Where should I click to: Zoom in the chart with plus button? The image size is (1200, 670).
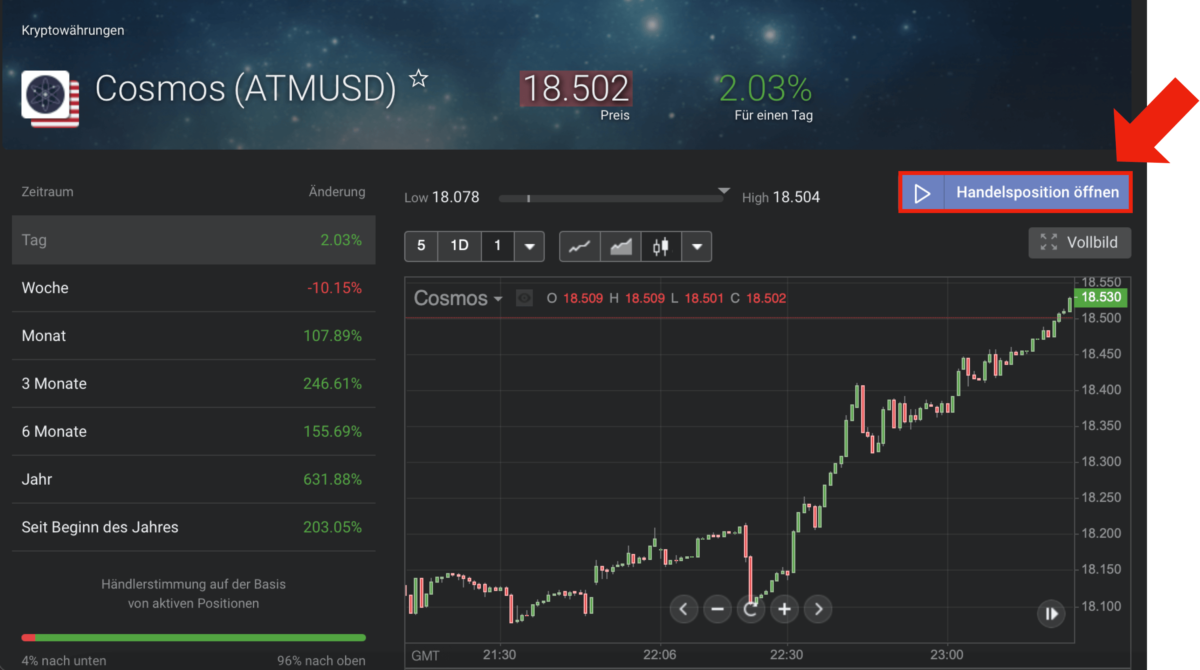784,608
